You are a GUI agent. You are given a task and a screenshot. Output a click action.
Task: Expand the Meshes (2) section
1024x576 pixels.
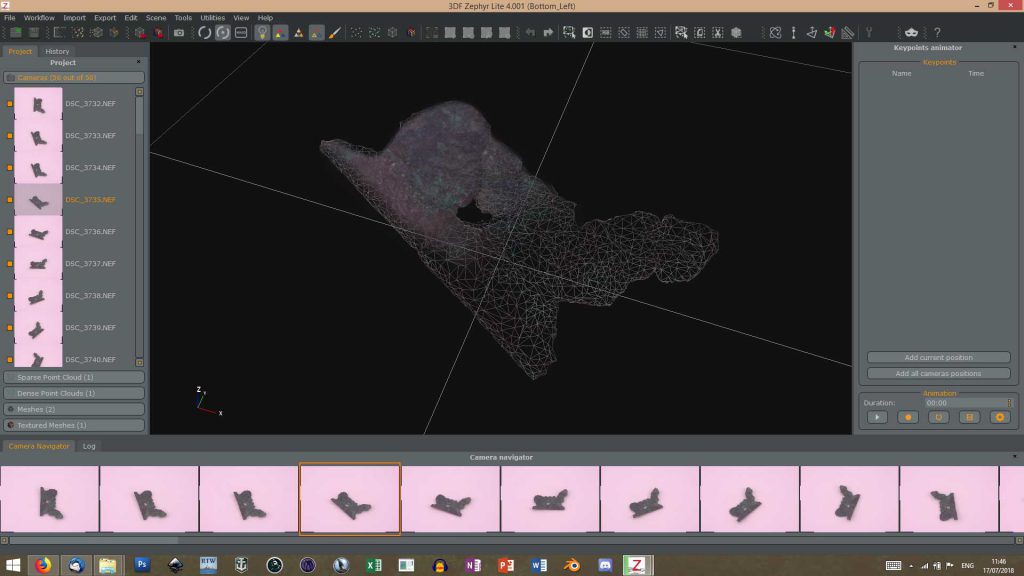74,409
